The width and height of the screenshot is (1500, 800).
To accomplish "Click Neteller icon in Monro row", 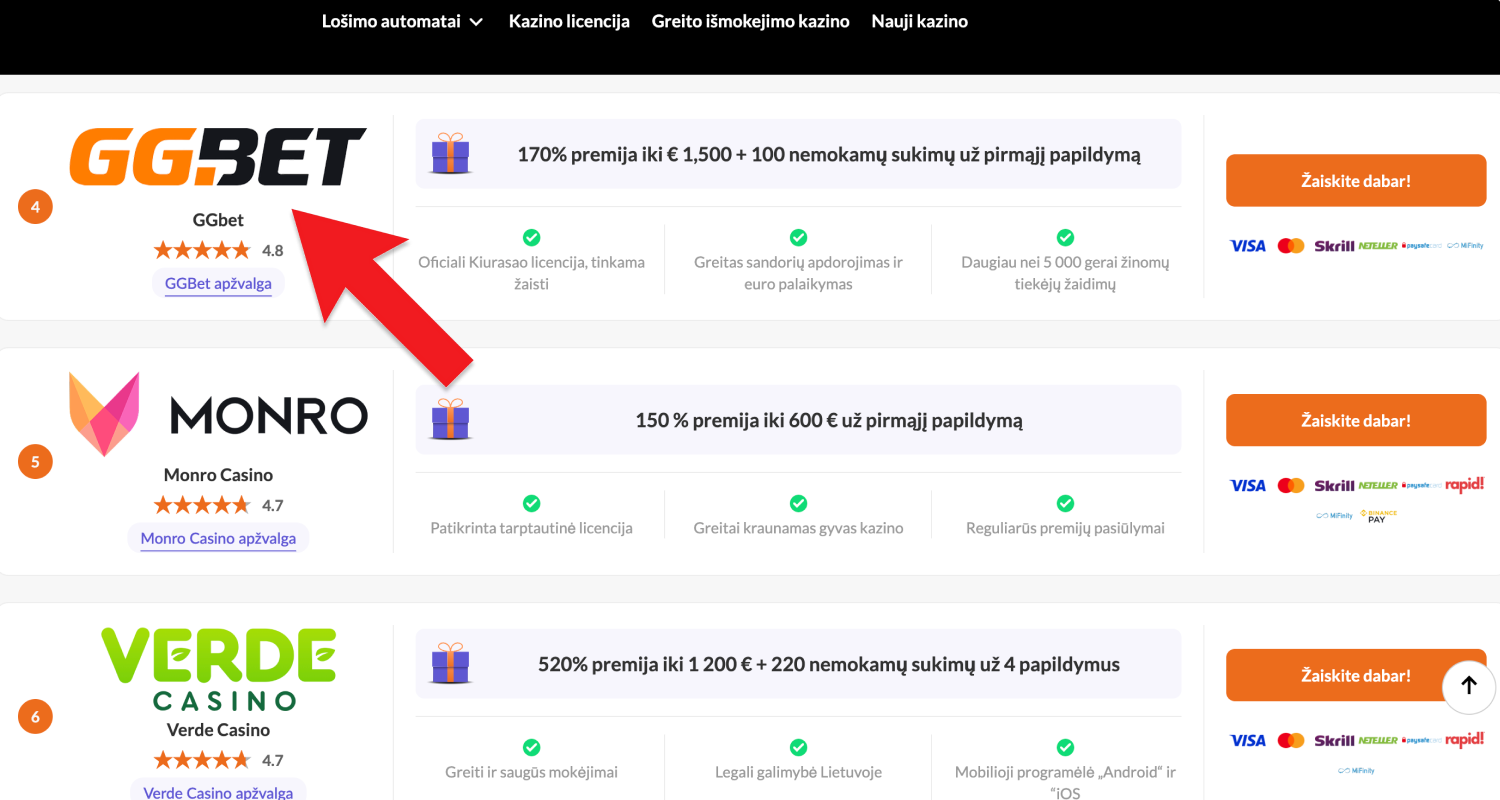I will coord(1378,485).
